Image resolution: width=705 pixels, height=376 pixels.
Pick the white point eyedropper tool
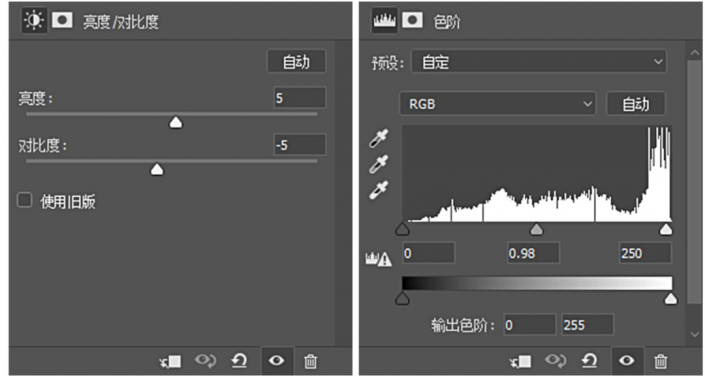(x=379, y=190)
